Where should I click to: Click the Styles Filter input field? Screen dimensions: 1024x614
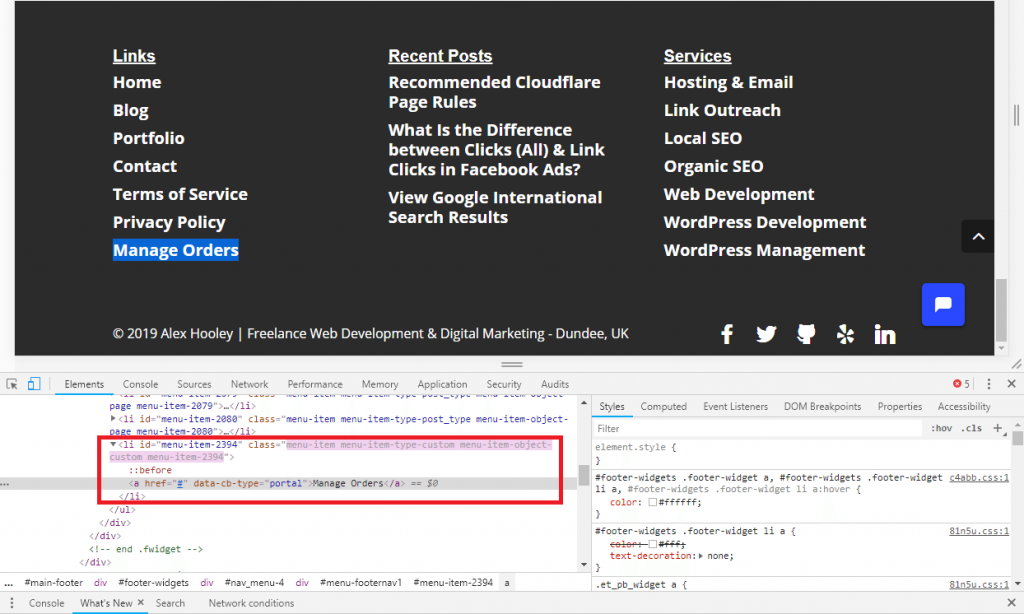759,428
